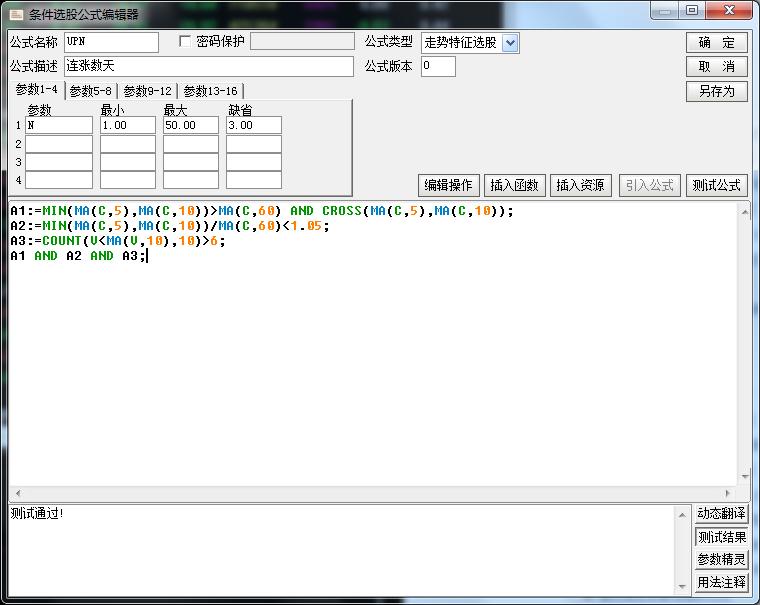Image resolution: width=760 pixels, height=605 pixels.
Task: Expand the 公式类型 dropdown arrow
Action: [510, 43]
